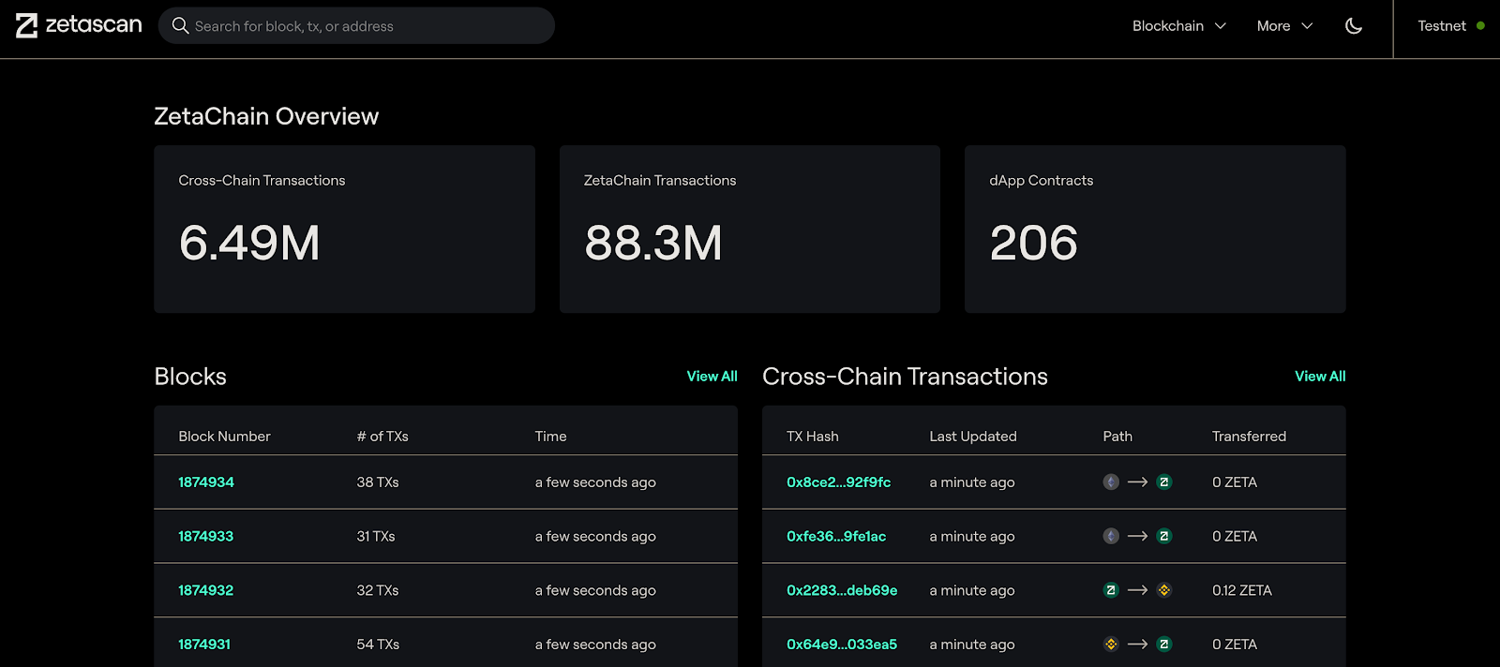This screenshot has width=1500, height=667.
Task: Click the green Testnet status indicator dot
Action: tap(1481, 25)
